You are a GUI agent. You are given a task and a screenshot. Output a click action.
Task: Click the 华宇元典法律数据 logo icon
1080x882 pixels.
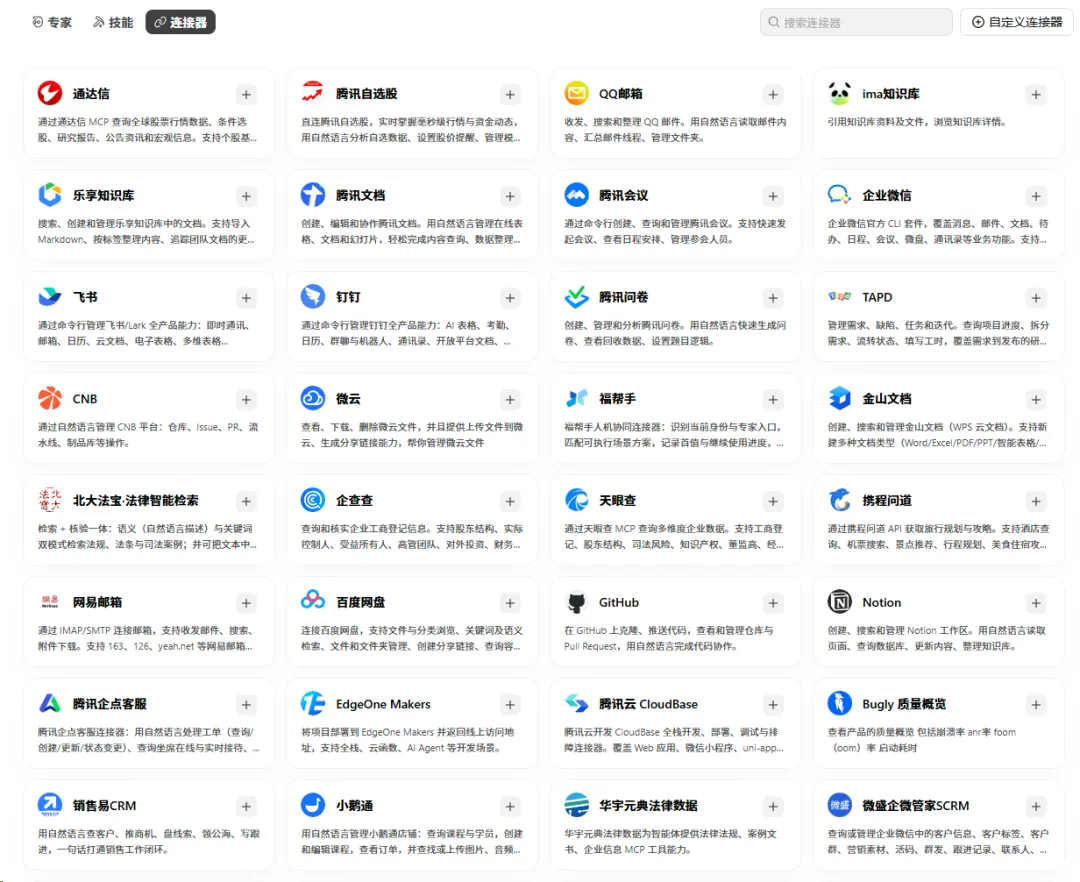coord(577,804)
